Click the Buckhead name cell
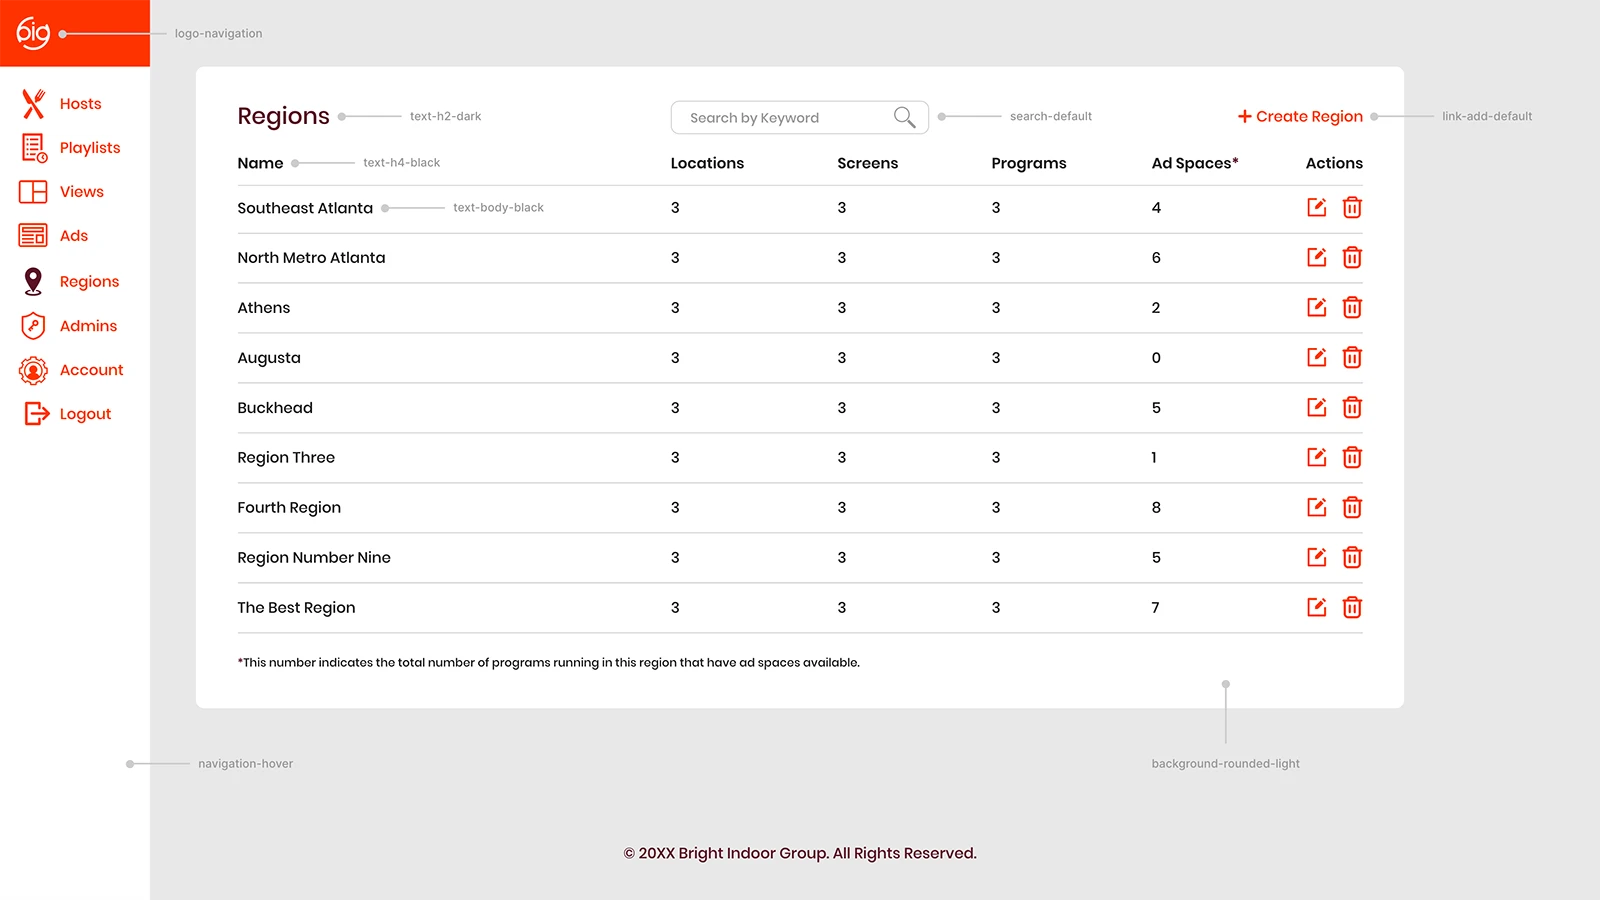 point(275,408)
